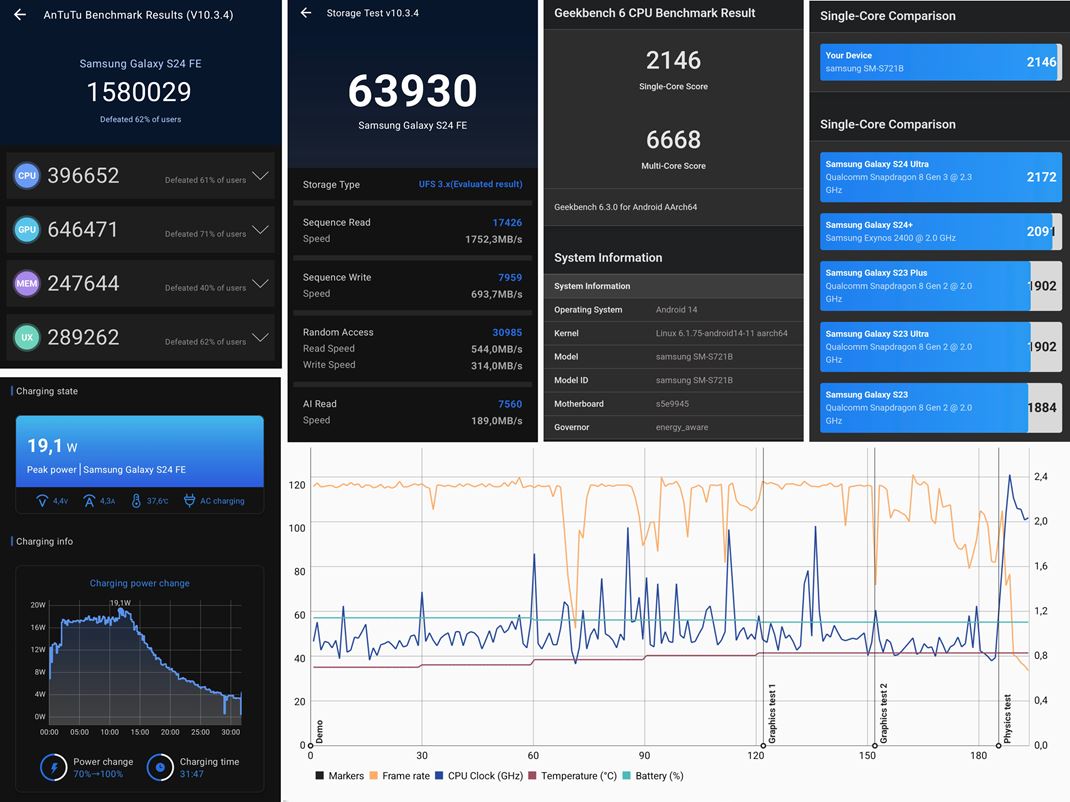Screen dimensions: 1070x802
Task: Tap the CPU score badge icon
Action: [27, 175]
